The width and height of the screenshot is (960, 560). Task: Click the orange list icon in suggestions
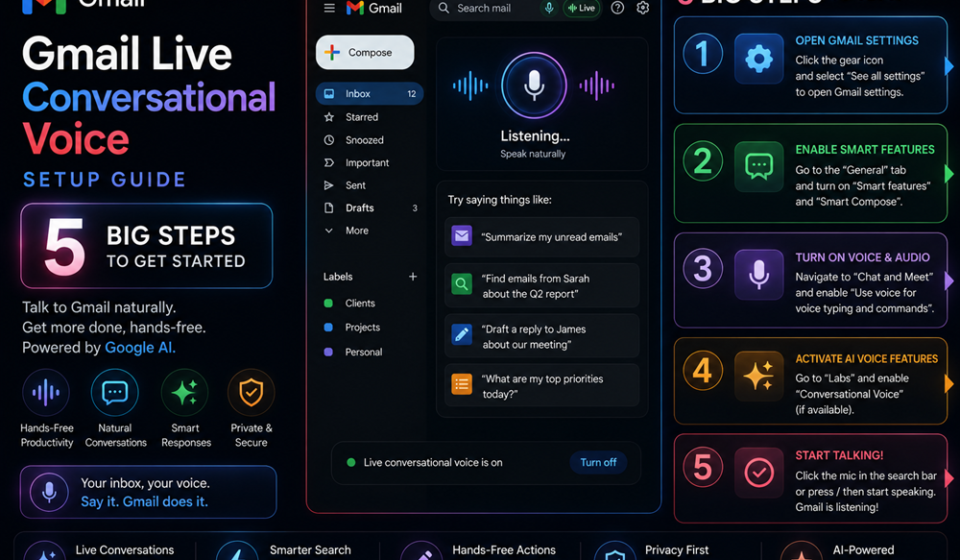click(462, 384)
